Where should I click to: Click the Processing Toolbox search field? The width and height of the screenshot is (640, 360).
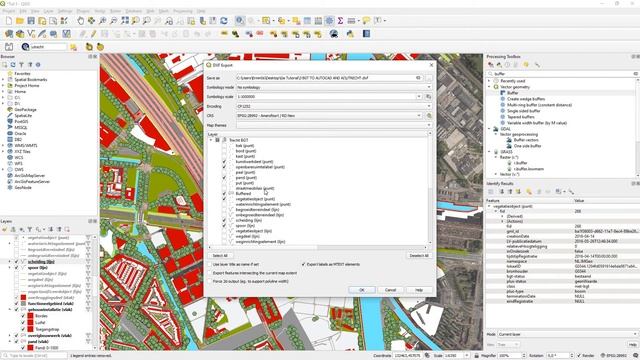[562, 74]
